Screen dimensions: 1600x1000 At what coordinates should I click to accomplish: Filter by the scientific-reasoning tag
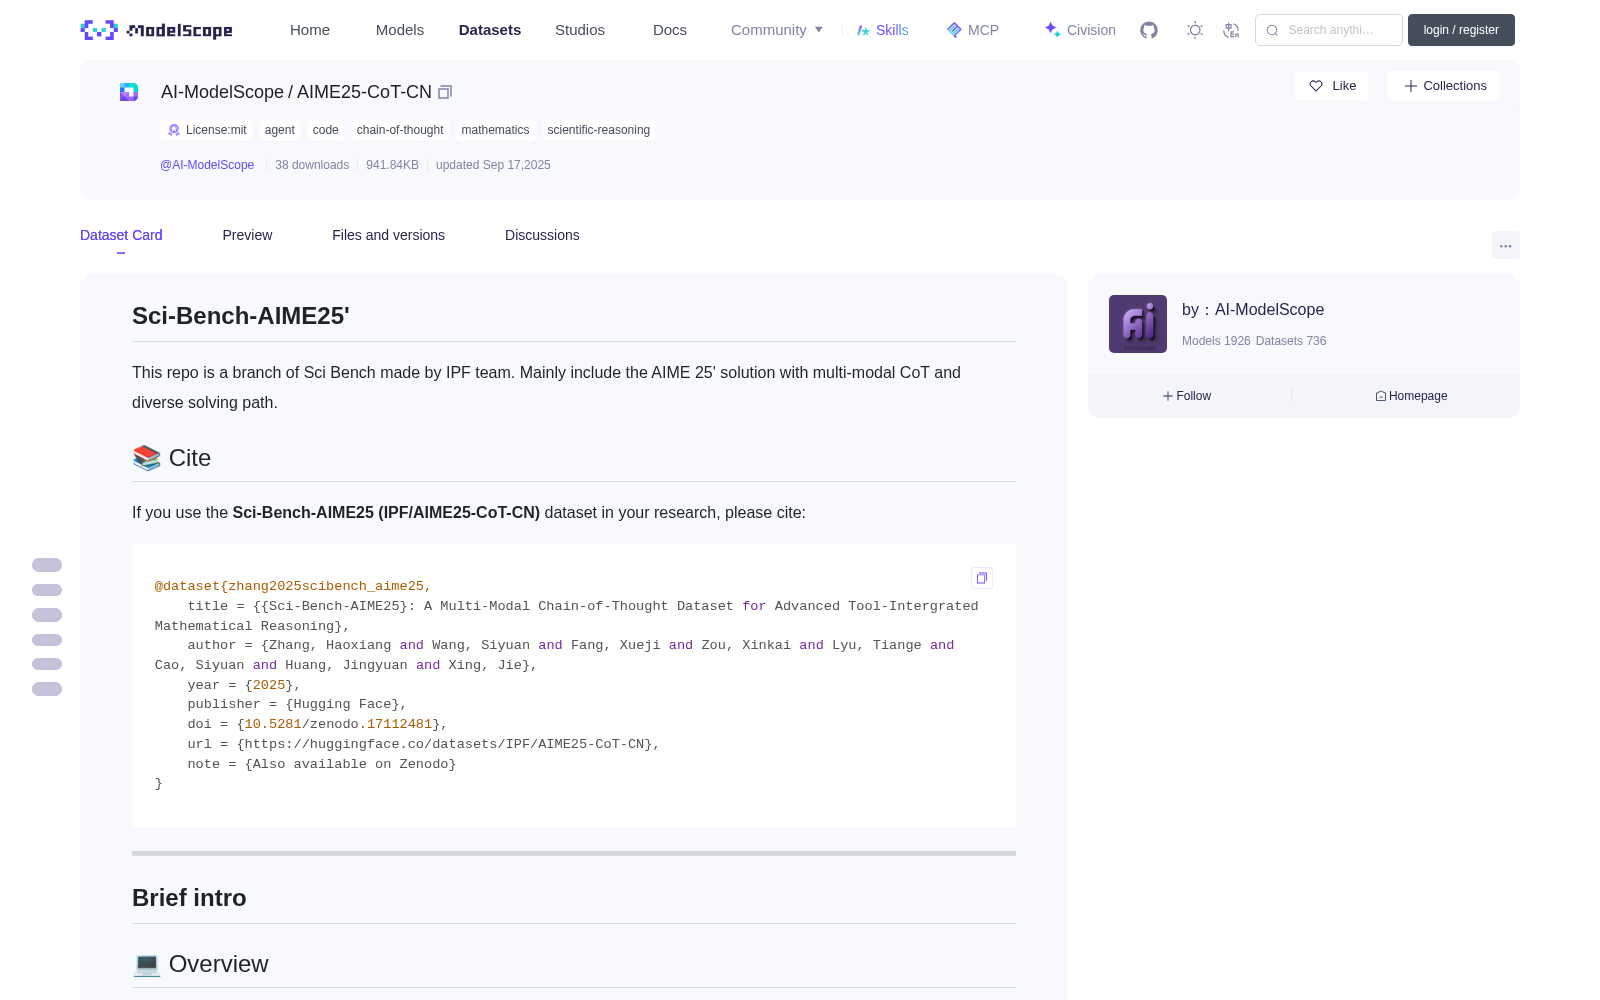click(599, 130)
